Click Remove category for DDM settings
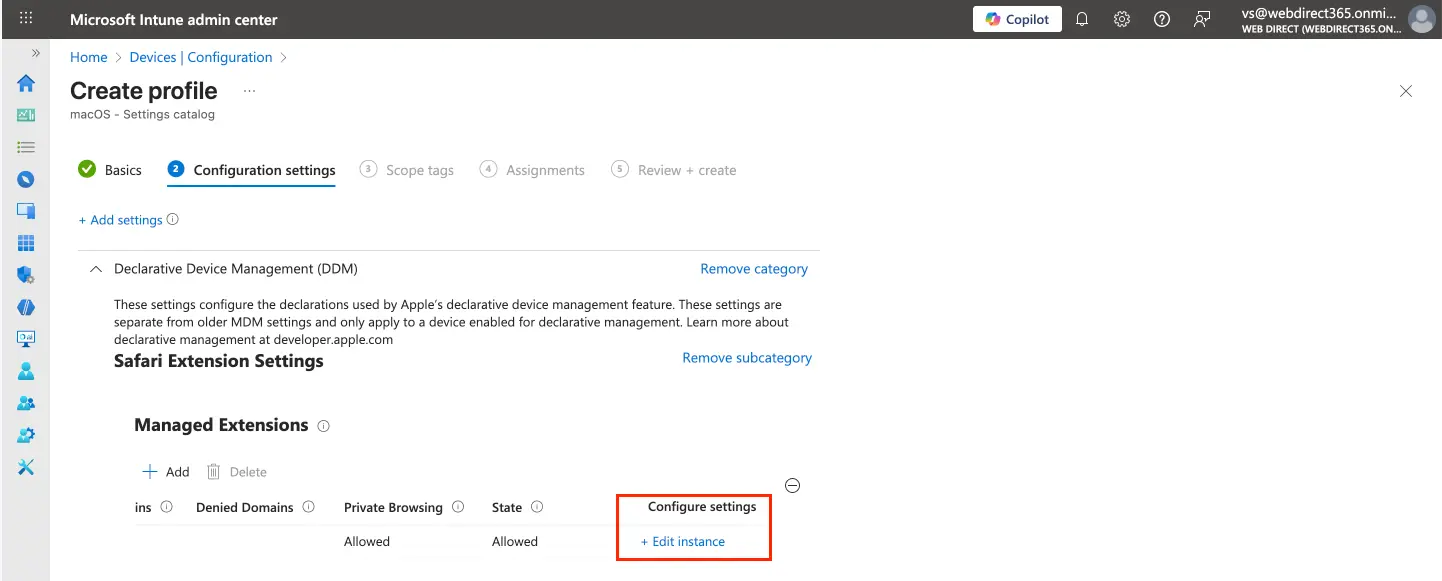Screen dimensions: 1442x581 pos(754,268)
